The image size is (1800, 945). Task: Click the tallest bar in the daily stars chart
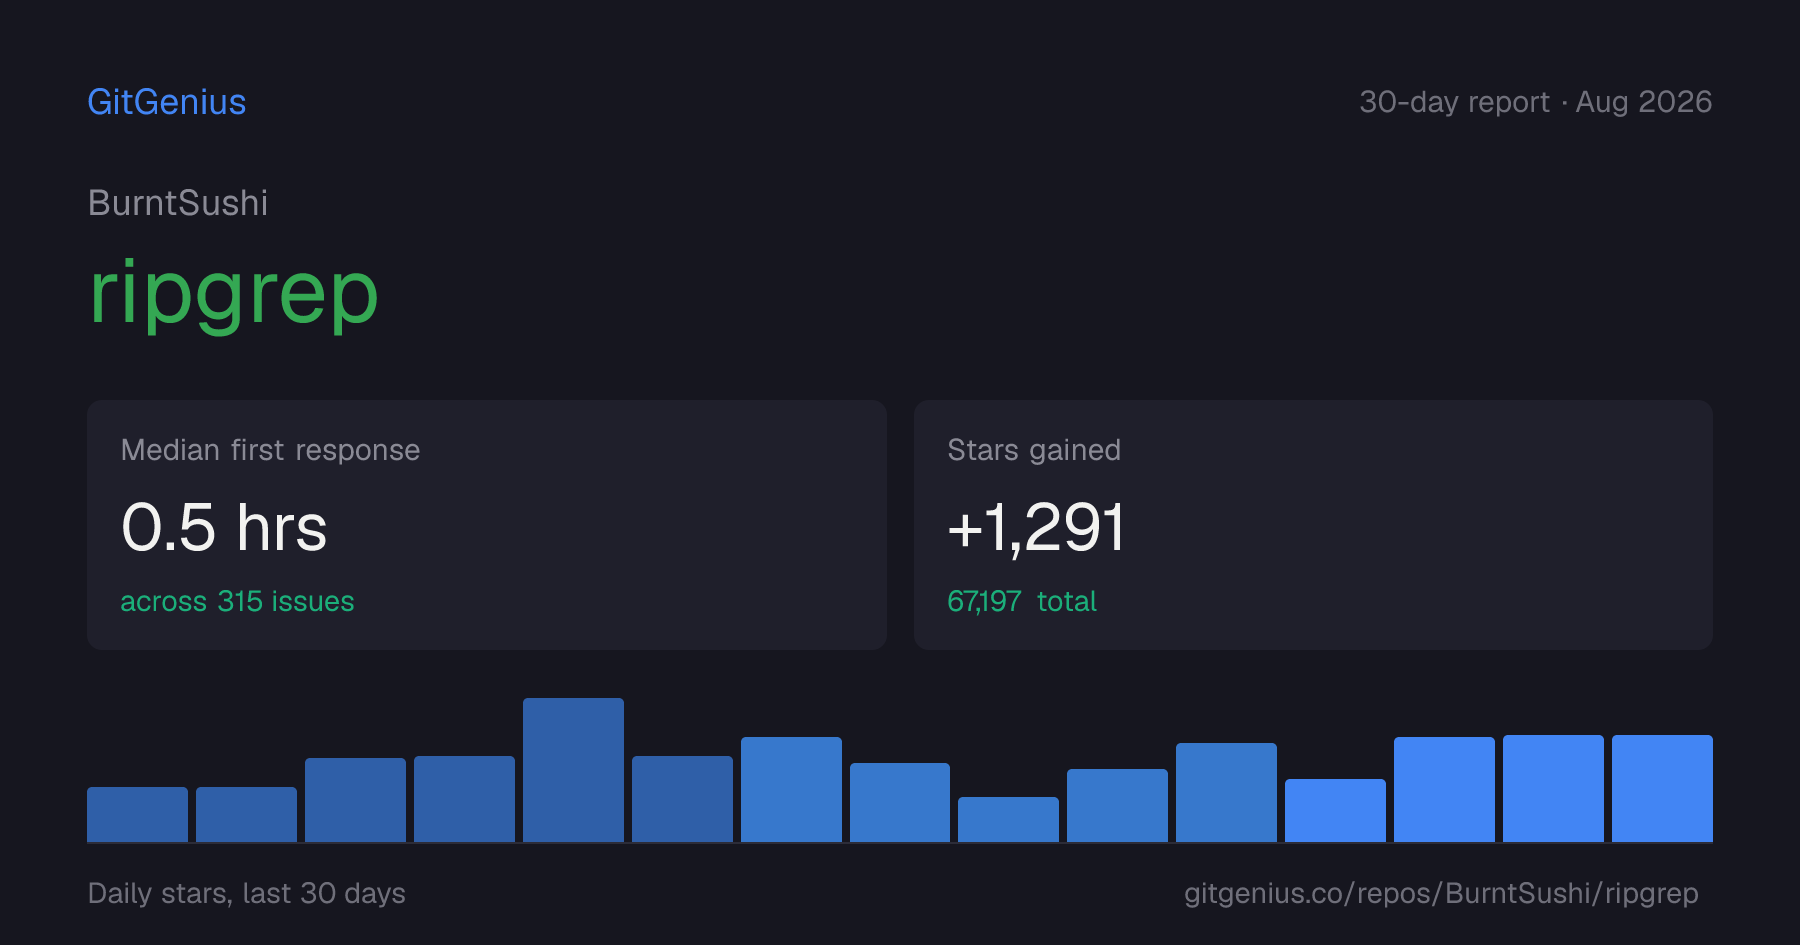[573, 770]
